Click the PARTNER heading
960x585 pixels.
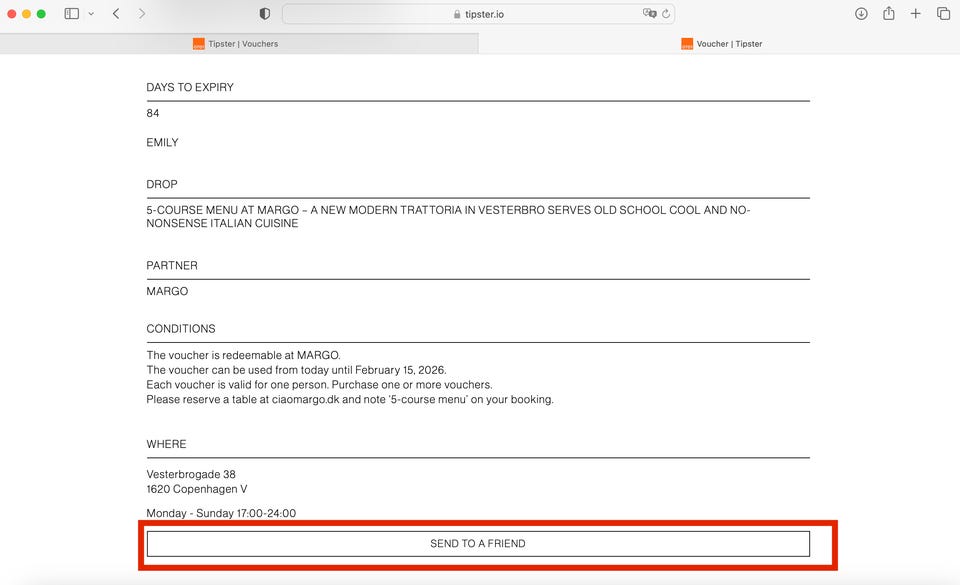172,266
